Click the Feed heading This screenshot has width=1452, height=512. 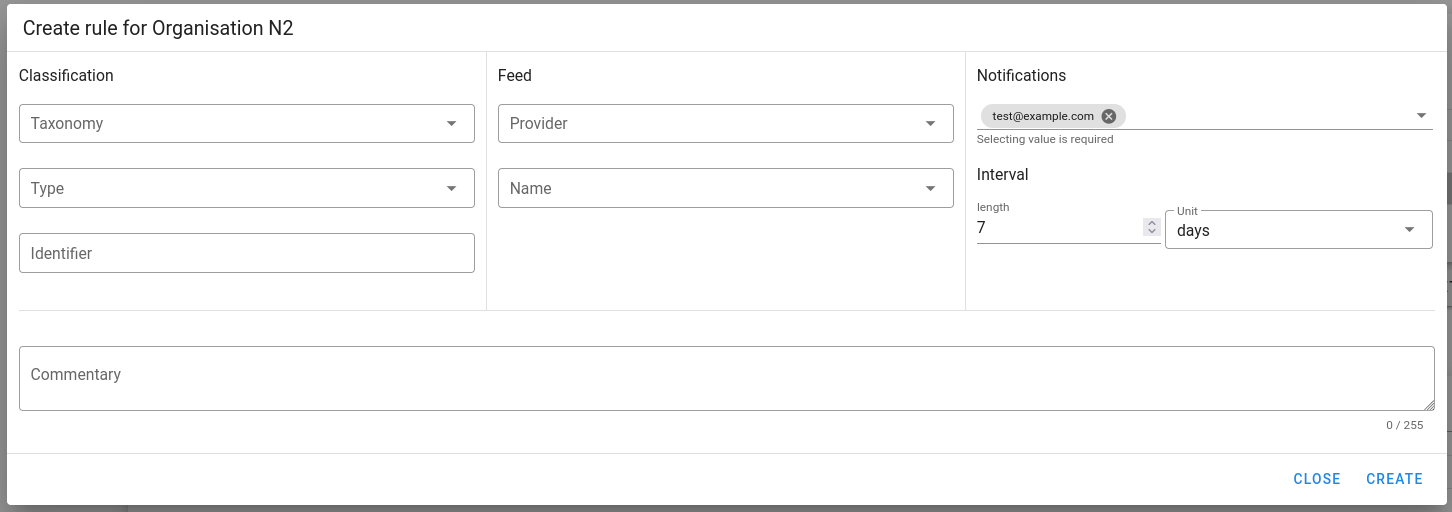[515, 75]
